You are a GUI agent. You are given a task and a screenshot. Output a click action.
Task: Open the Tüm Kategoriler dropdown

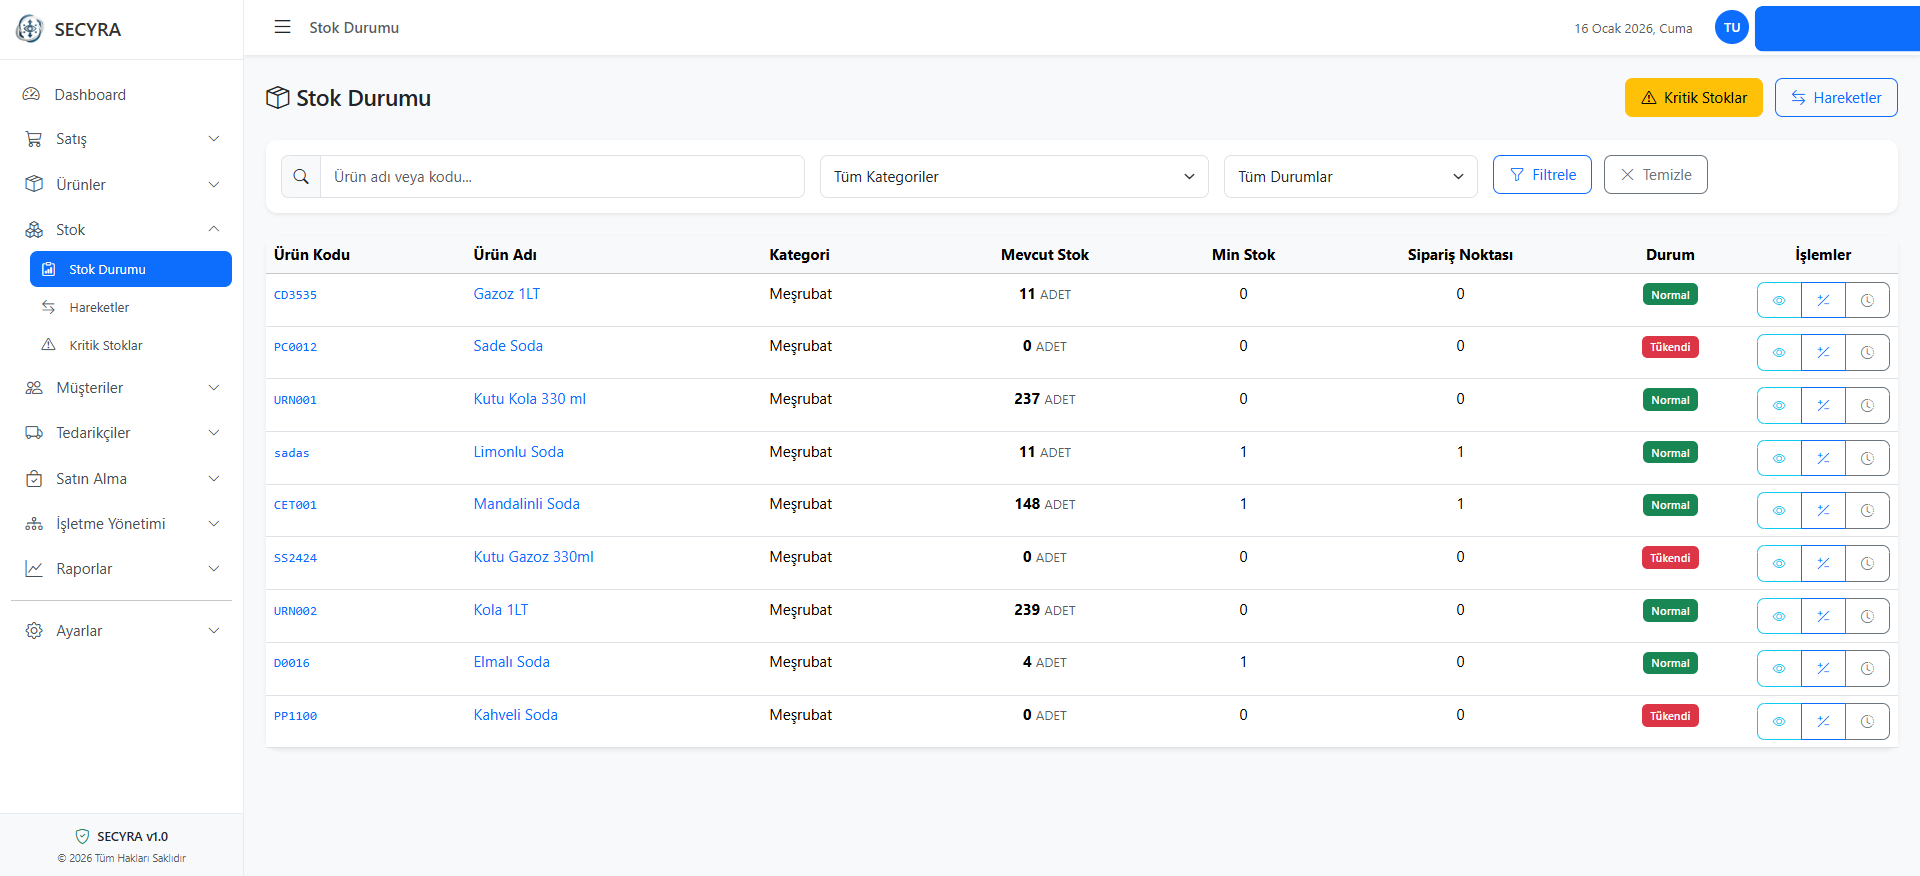point(1013,177)
